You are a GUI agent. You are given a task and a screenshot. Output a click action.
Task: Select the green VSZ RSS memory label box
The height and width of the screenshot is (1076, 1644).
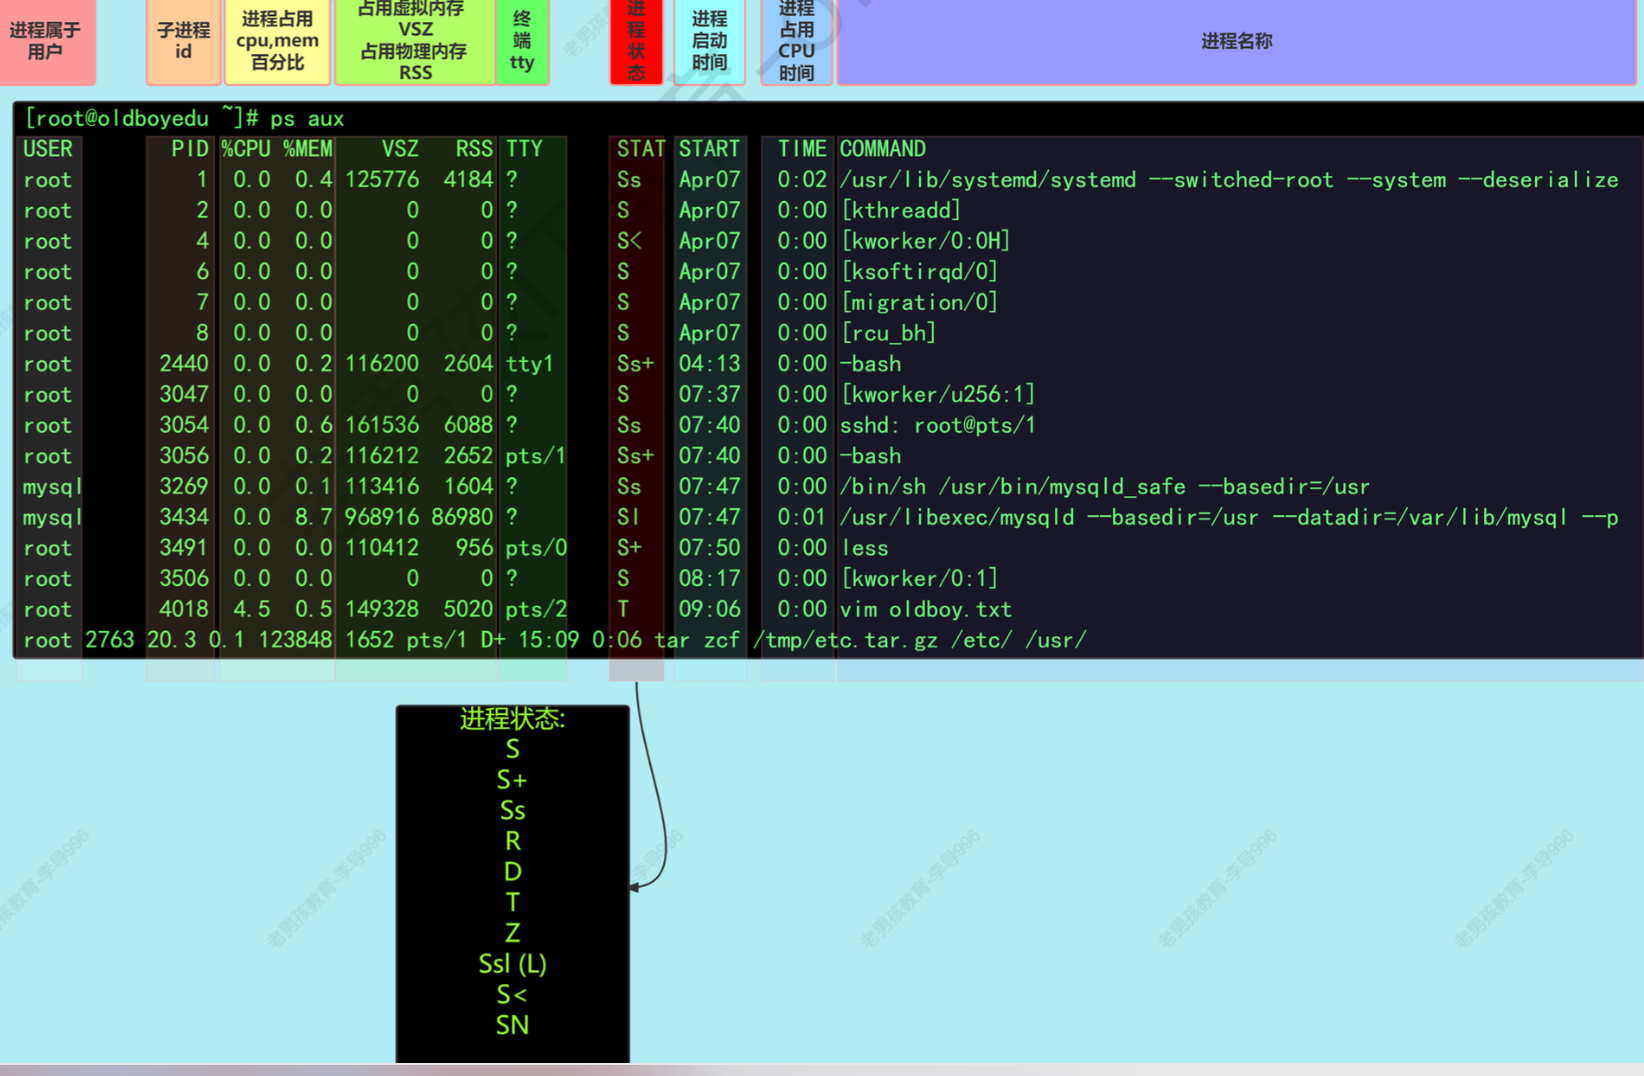click(414, 41)
